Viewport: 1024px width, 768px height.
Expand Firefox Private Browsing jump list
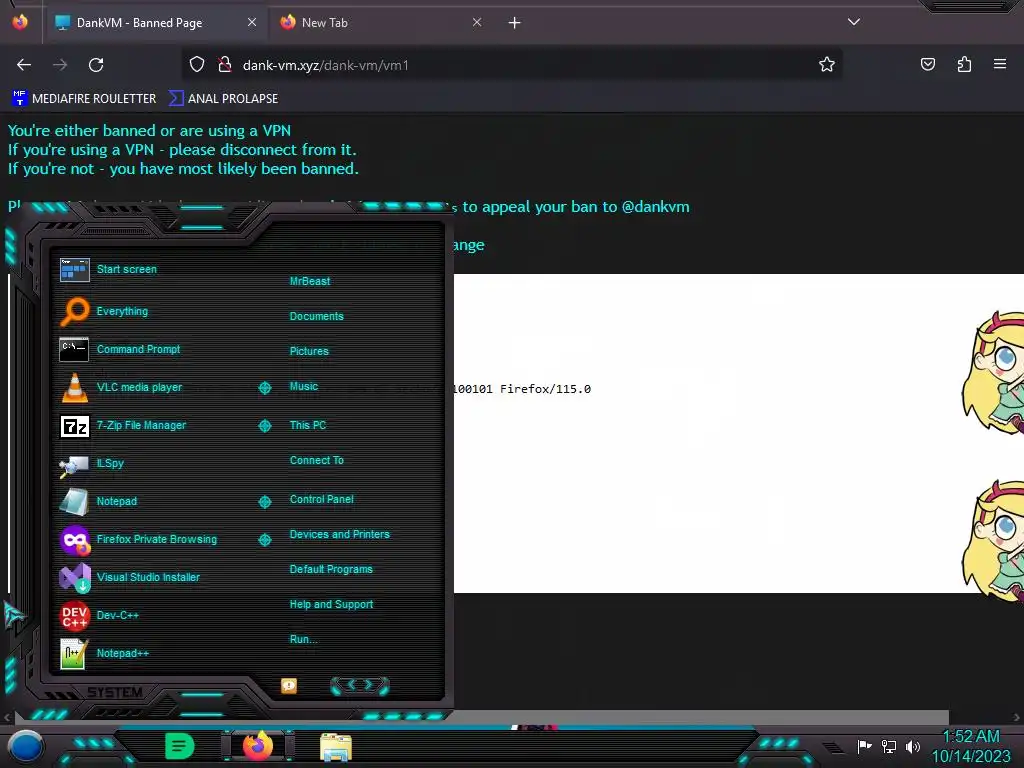coord(264,539)
